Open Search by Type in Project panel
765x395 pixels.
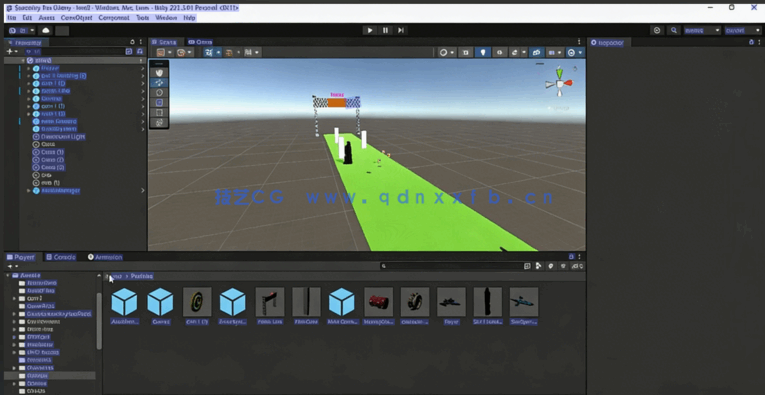pos(538,266)
